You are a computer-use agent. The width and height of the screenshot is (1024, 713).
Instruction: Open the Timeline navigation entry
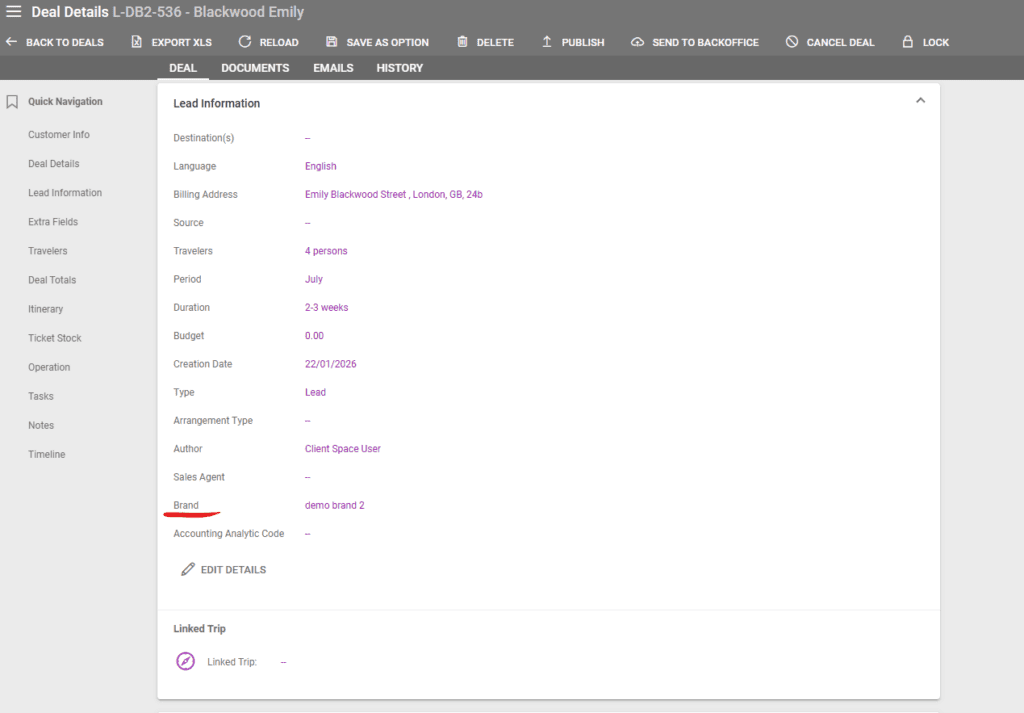[x=46, y=453]
